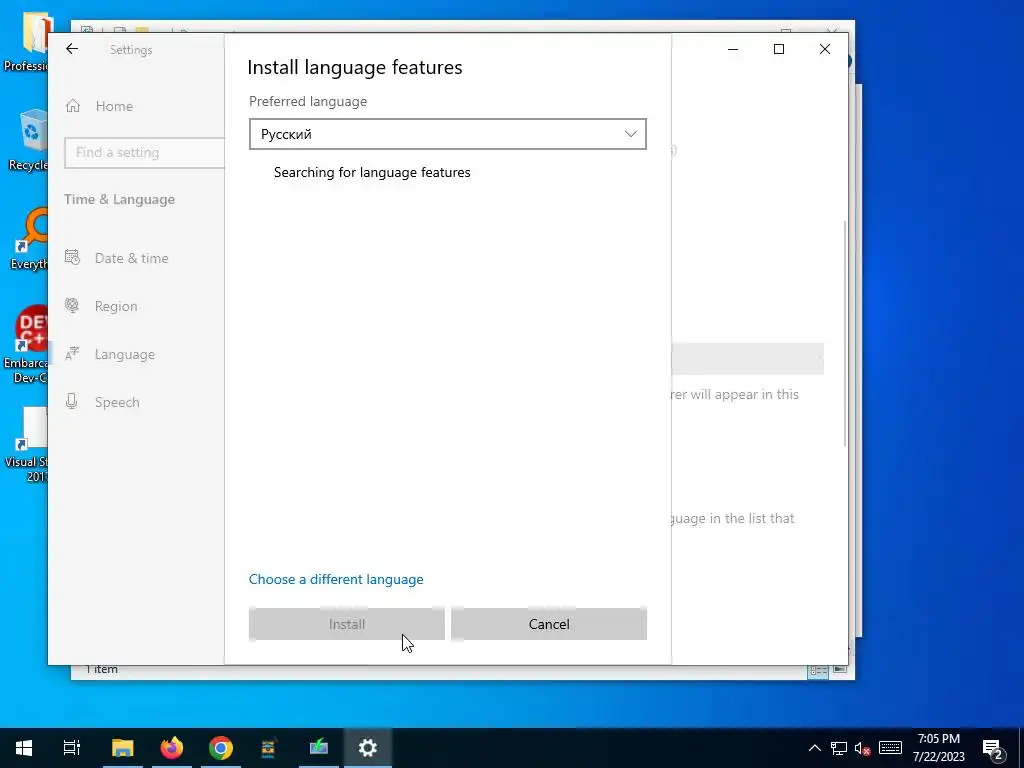This screenshot has width=1024, height=768.
Task: Click the Install button
Action: pyautogui.click(x=346, y=624)
